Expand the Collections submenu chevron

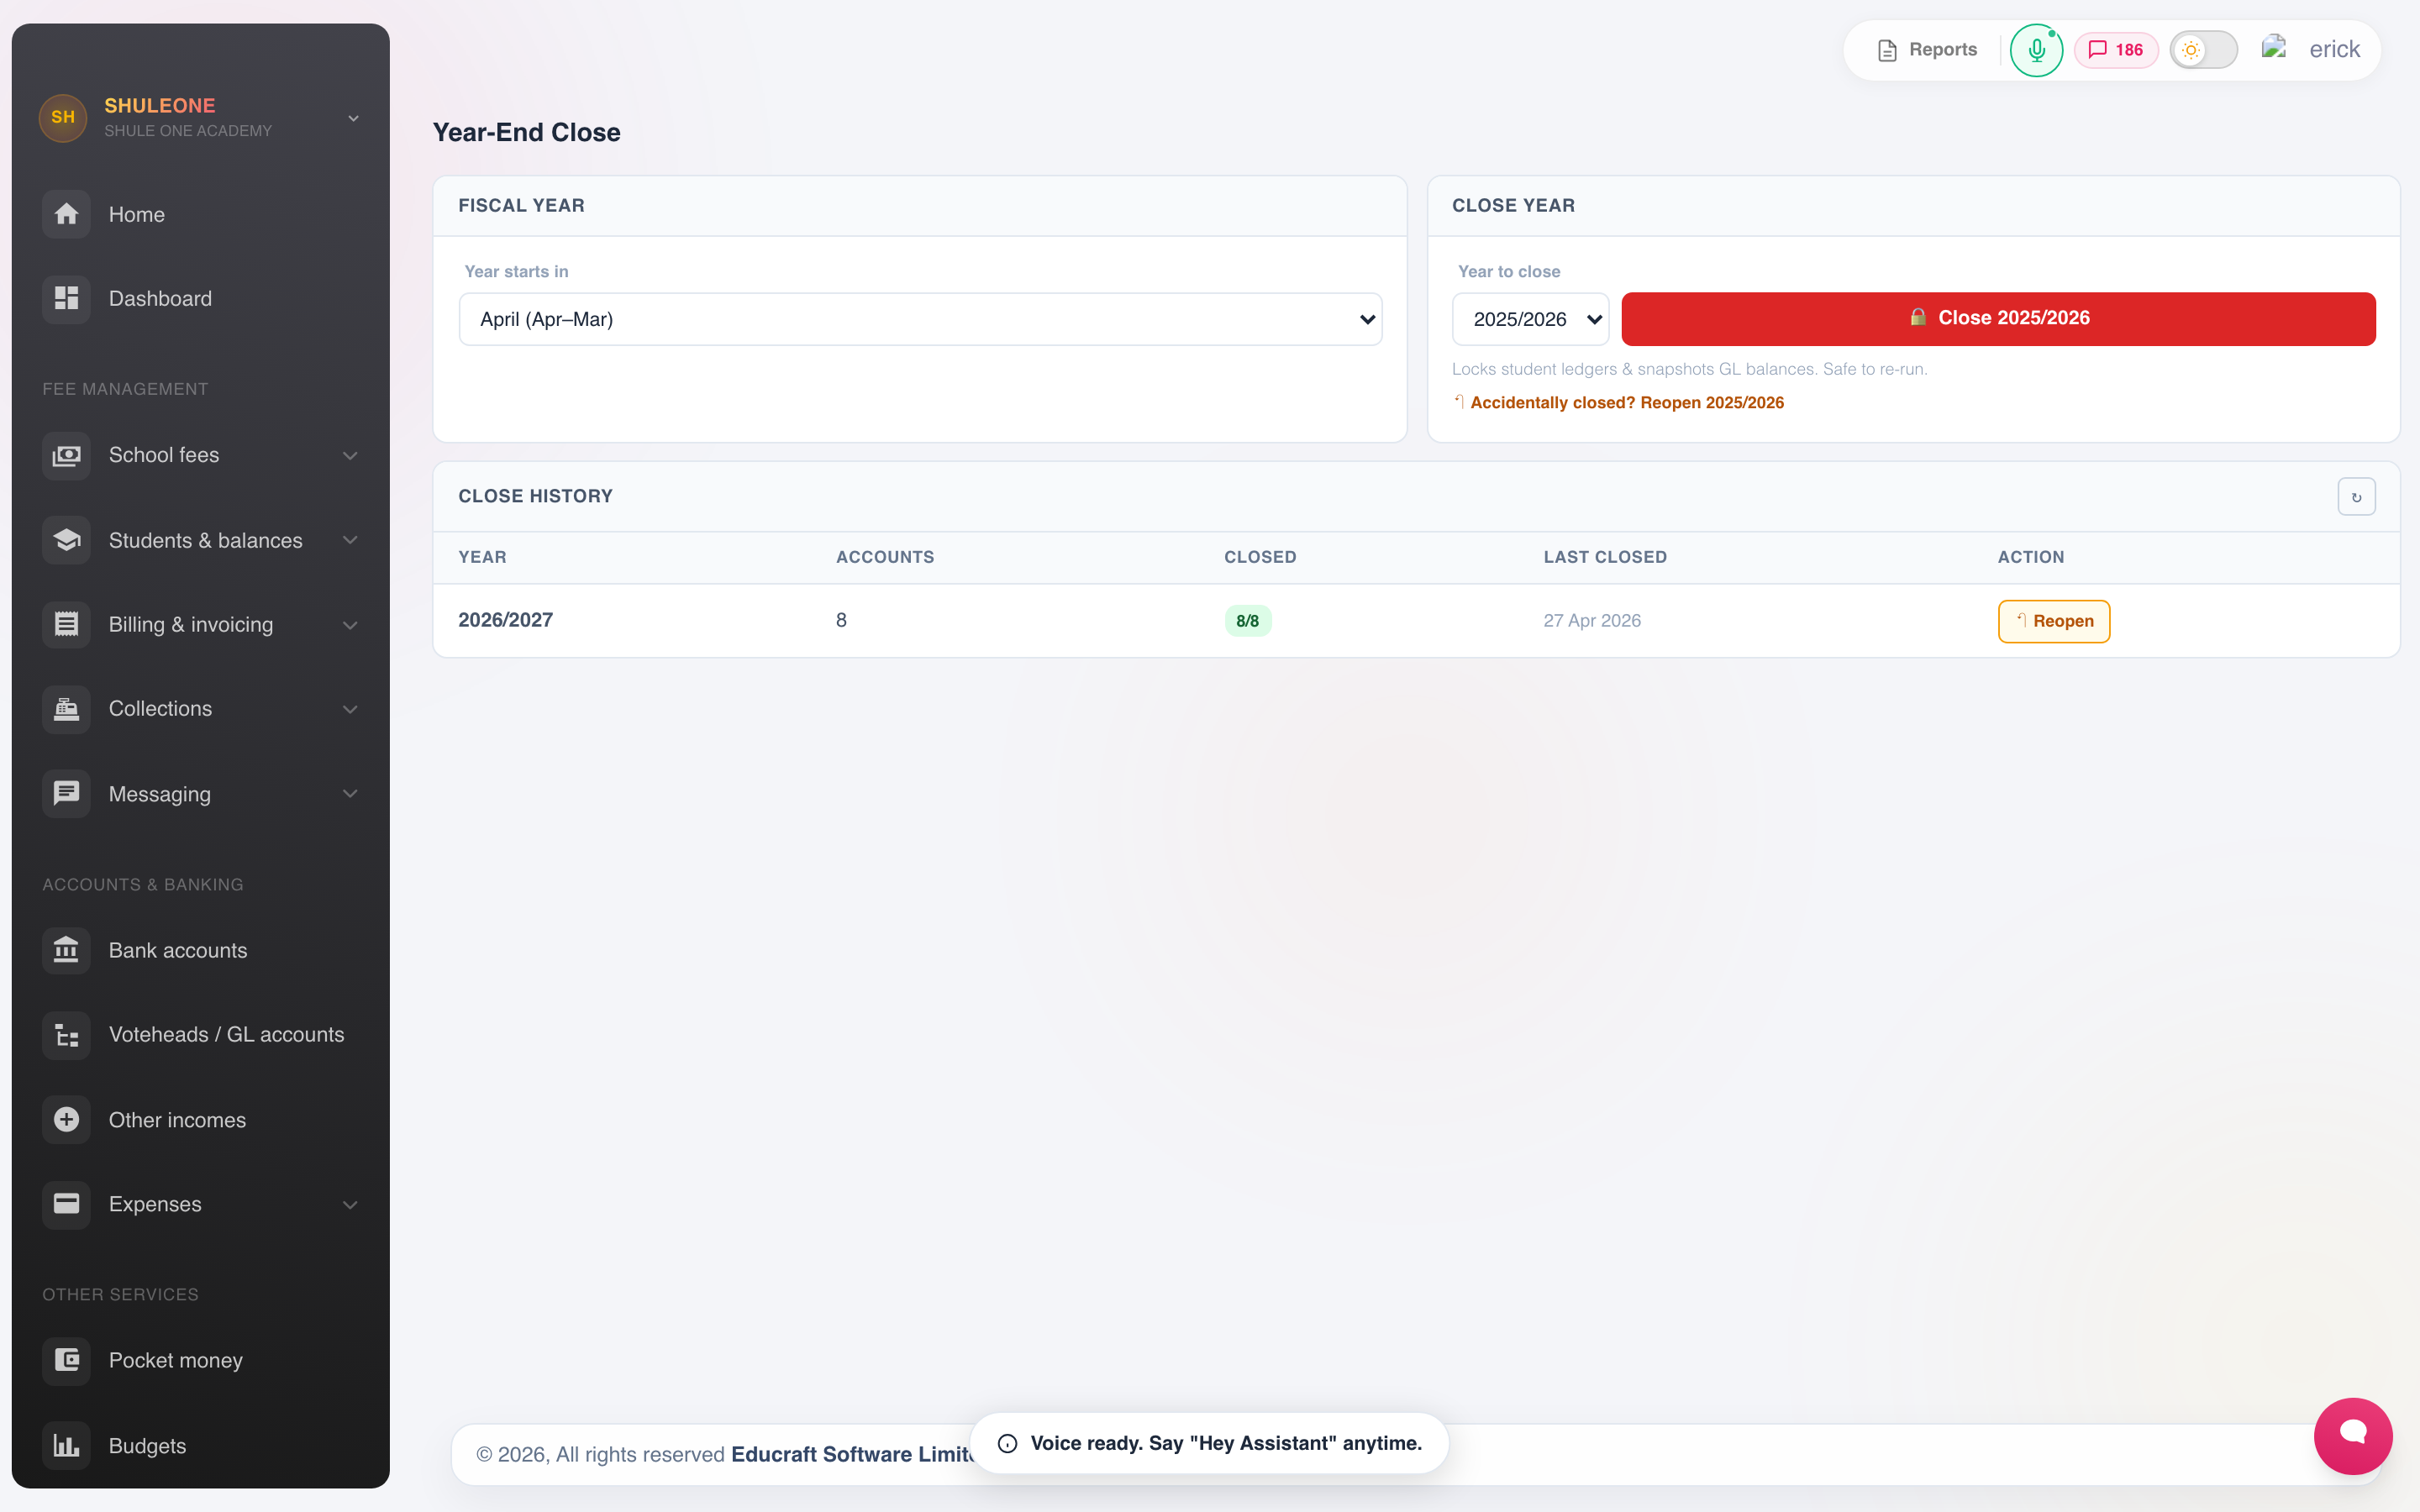[350, 709]
